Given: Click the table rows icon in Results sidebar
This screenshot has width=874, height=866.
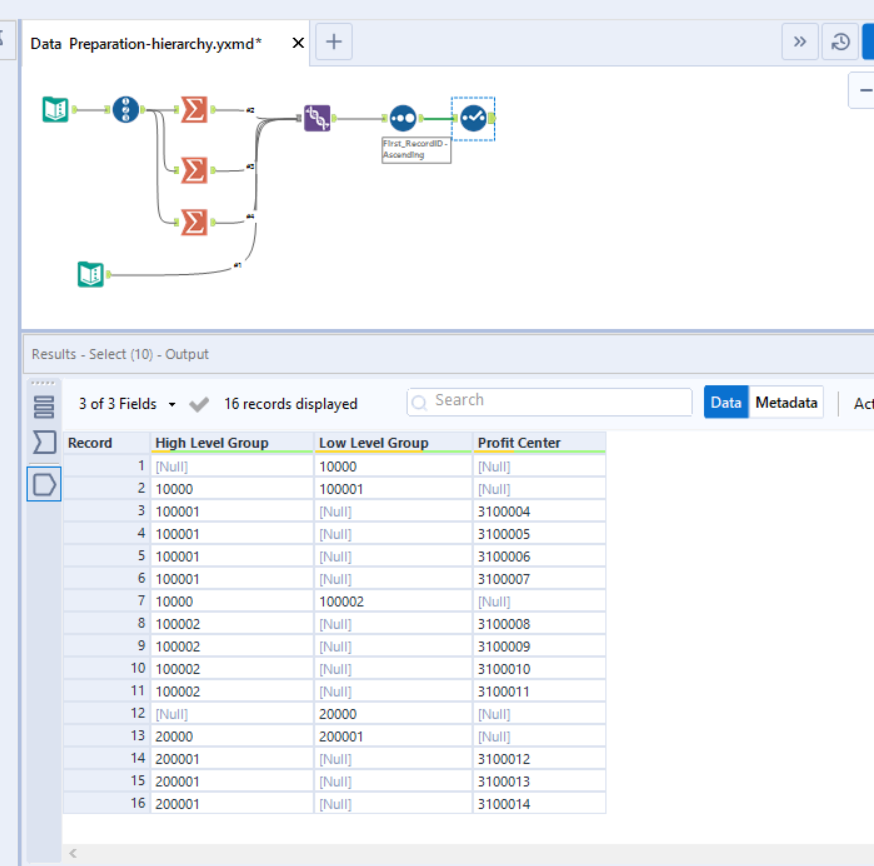Looking at the screenshot, I should (x=42, y=407).
